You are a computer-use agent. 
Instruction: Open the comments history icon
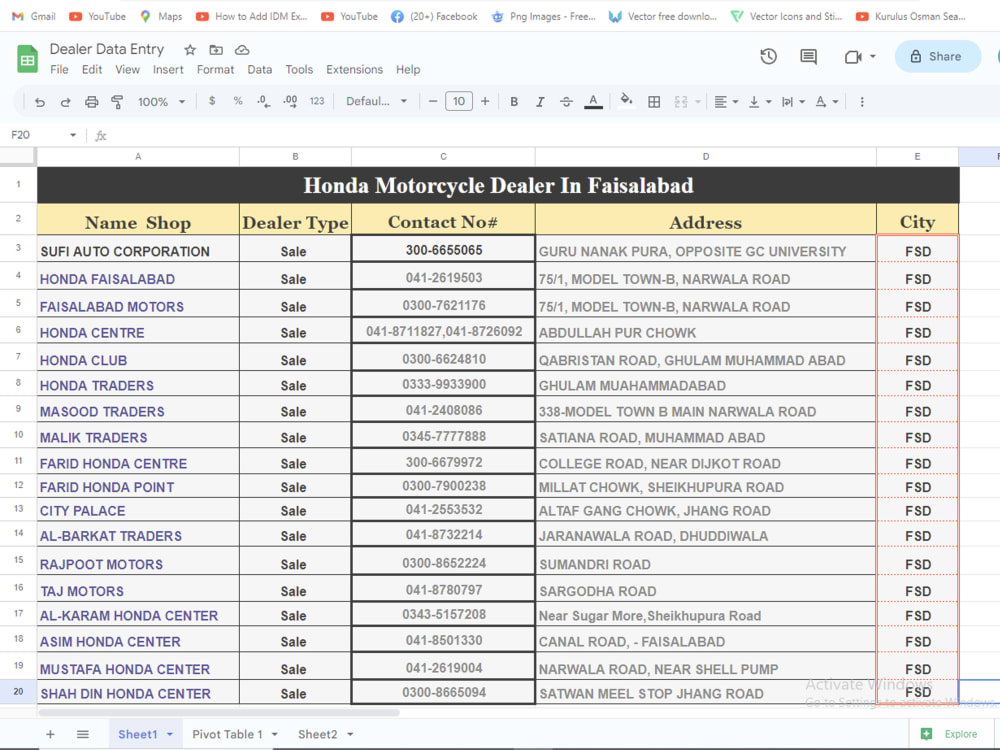click(x=808, y=57)
